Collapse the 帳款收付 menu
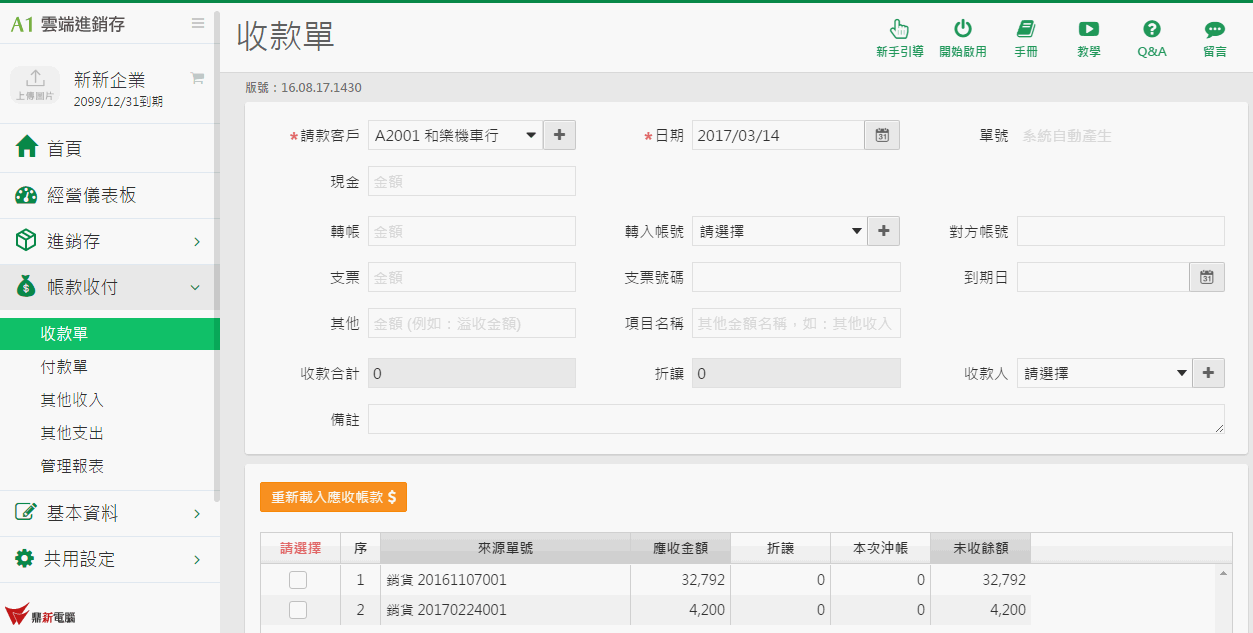This screenshot has width=1253, height=633. point(109,287)
